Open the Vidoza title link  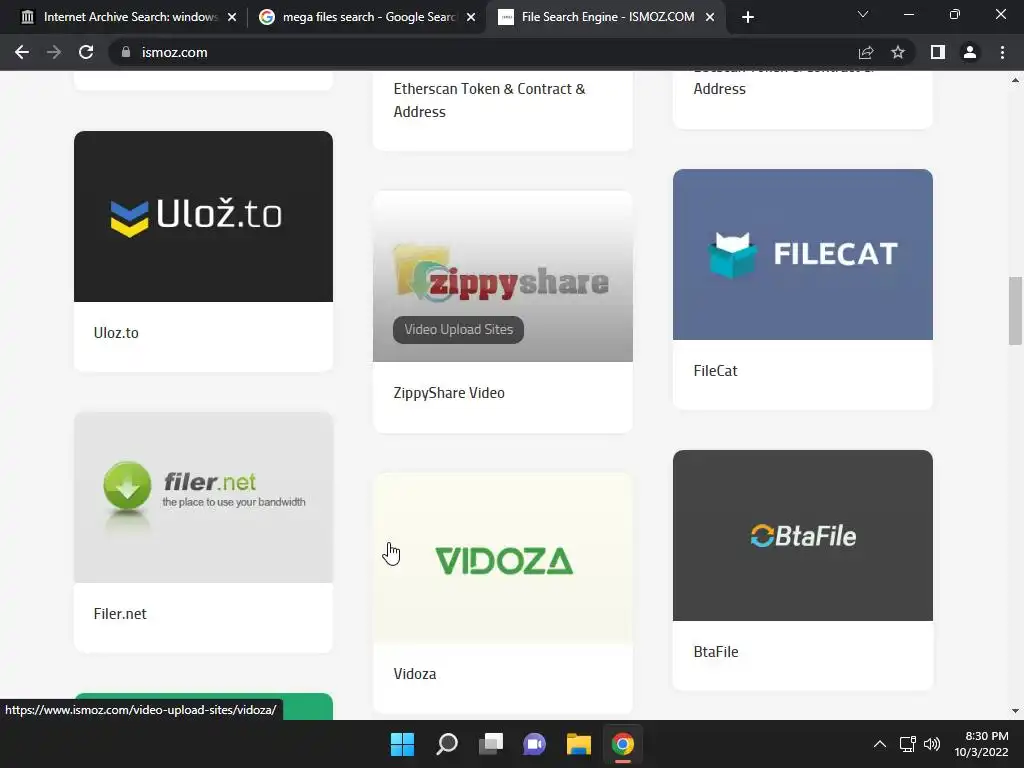(415, 674)
